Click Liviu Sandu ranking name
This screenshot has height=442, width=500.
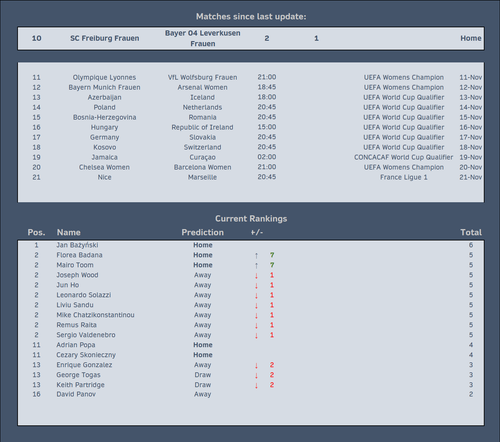(75, 305)
